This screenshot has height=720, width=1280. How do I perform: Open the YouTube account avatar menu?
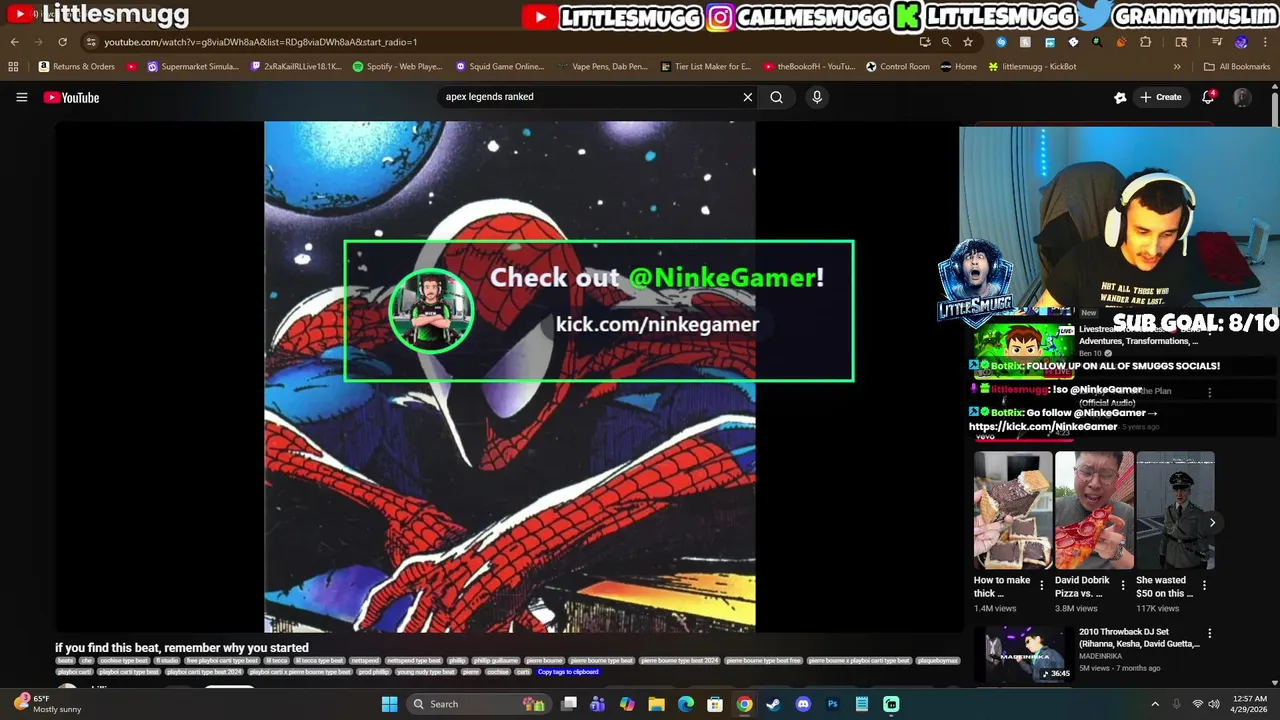(x=1242, y=97)
